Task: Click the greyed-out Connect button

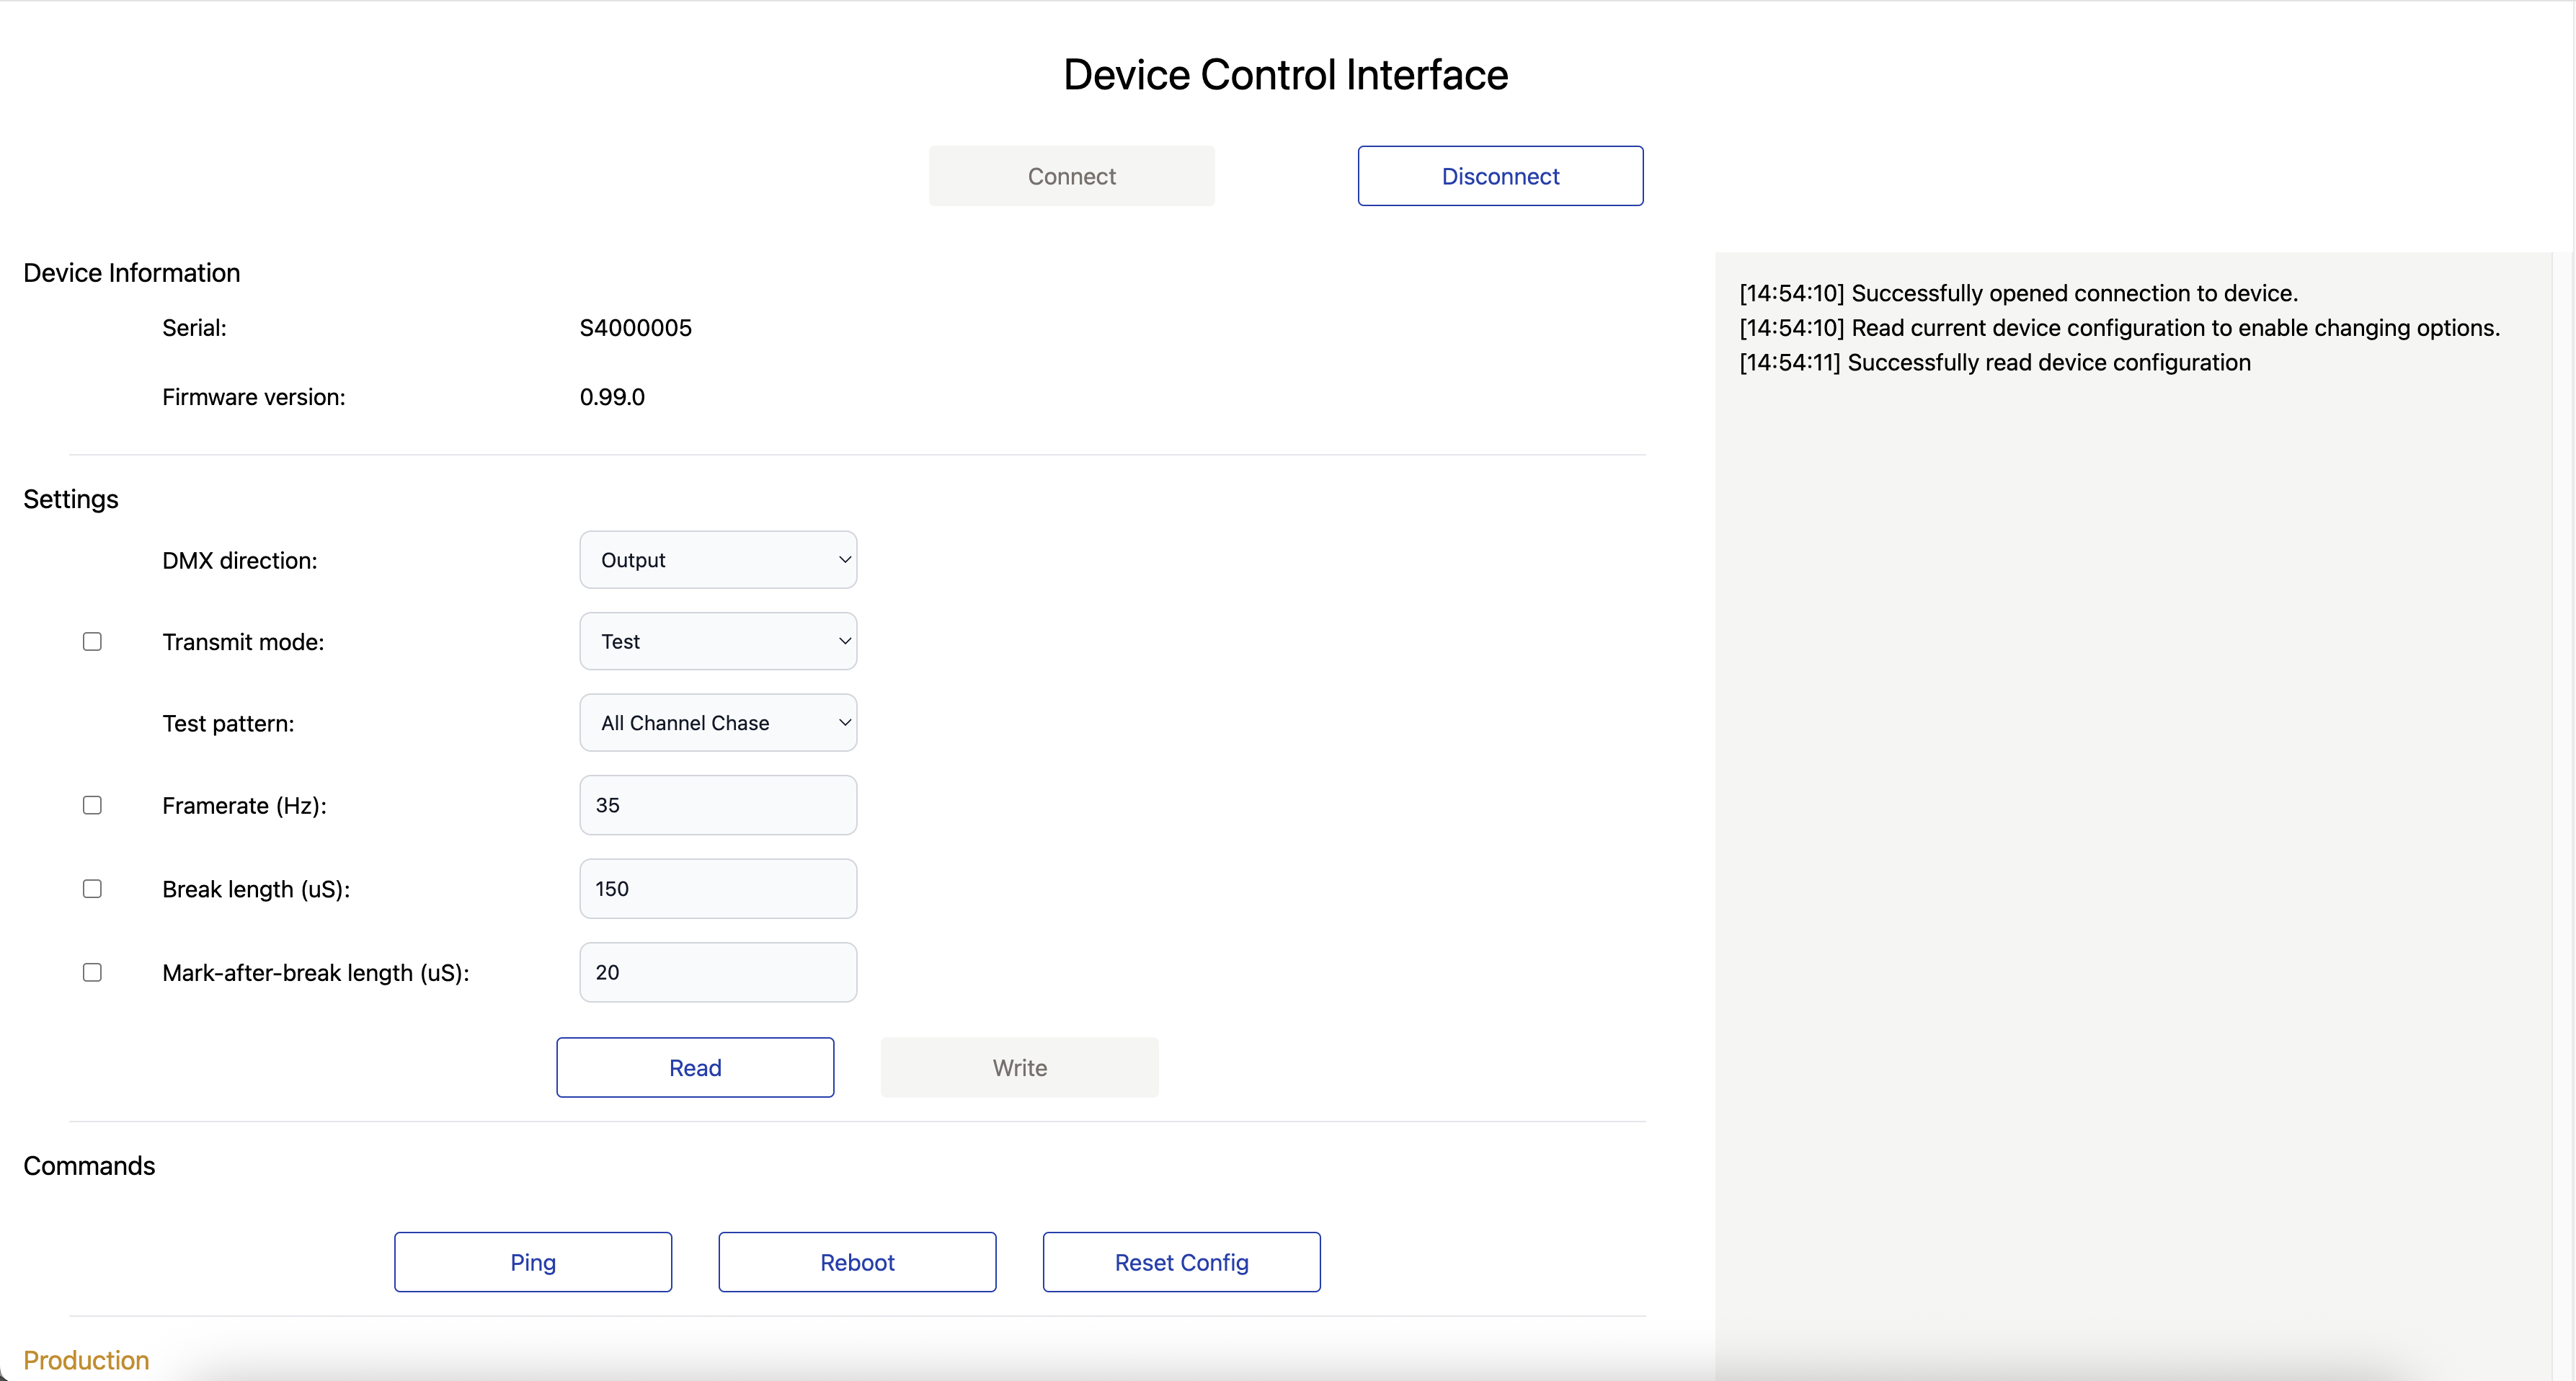Action: [1071, 176]
